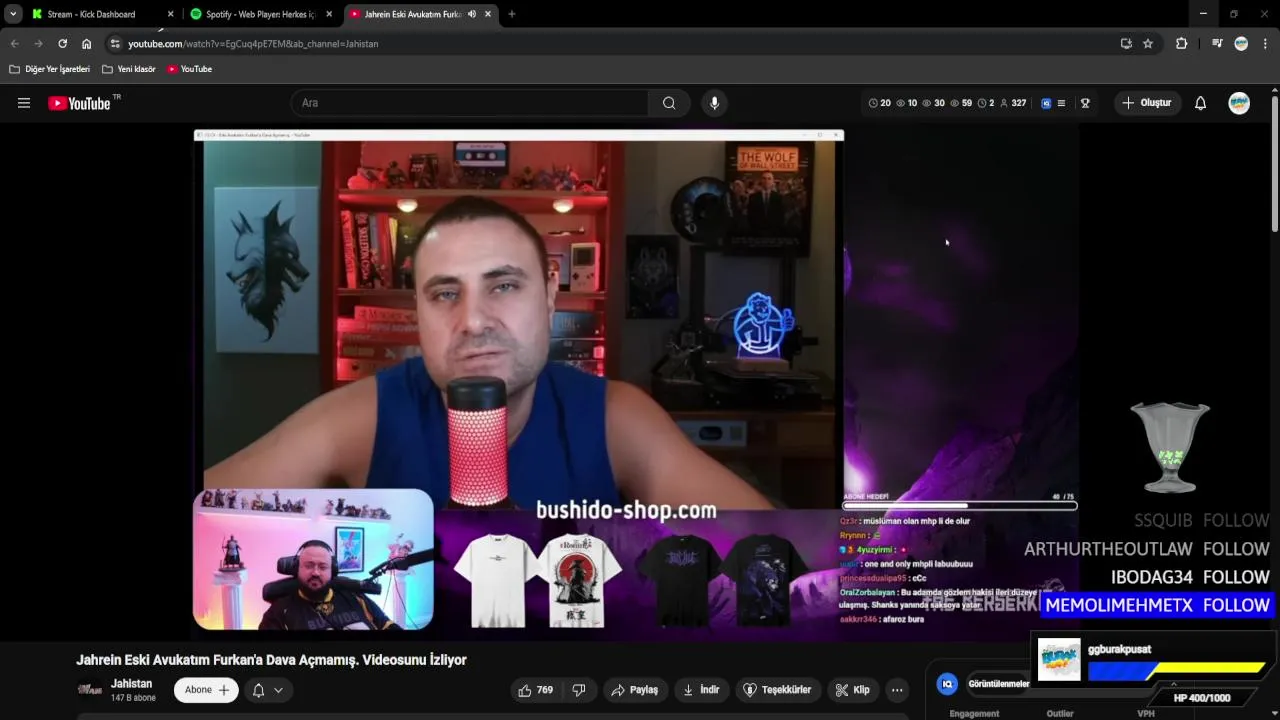Screen dimensions: 1280x720
Task: Select VPH column label
Action: [x=1146, y=714]
